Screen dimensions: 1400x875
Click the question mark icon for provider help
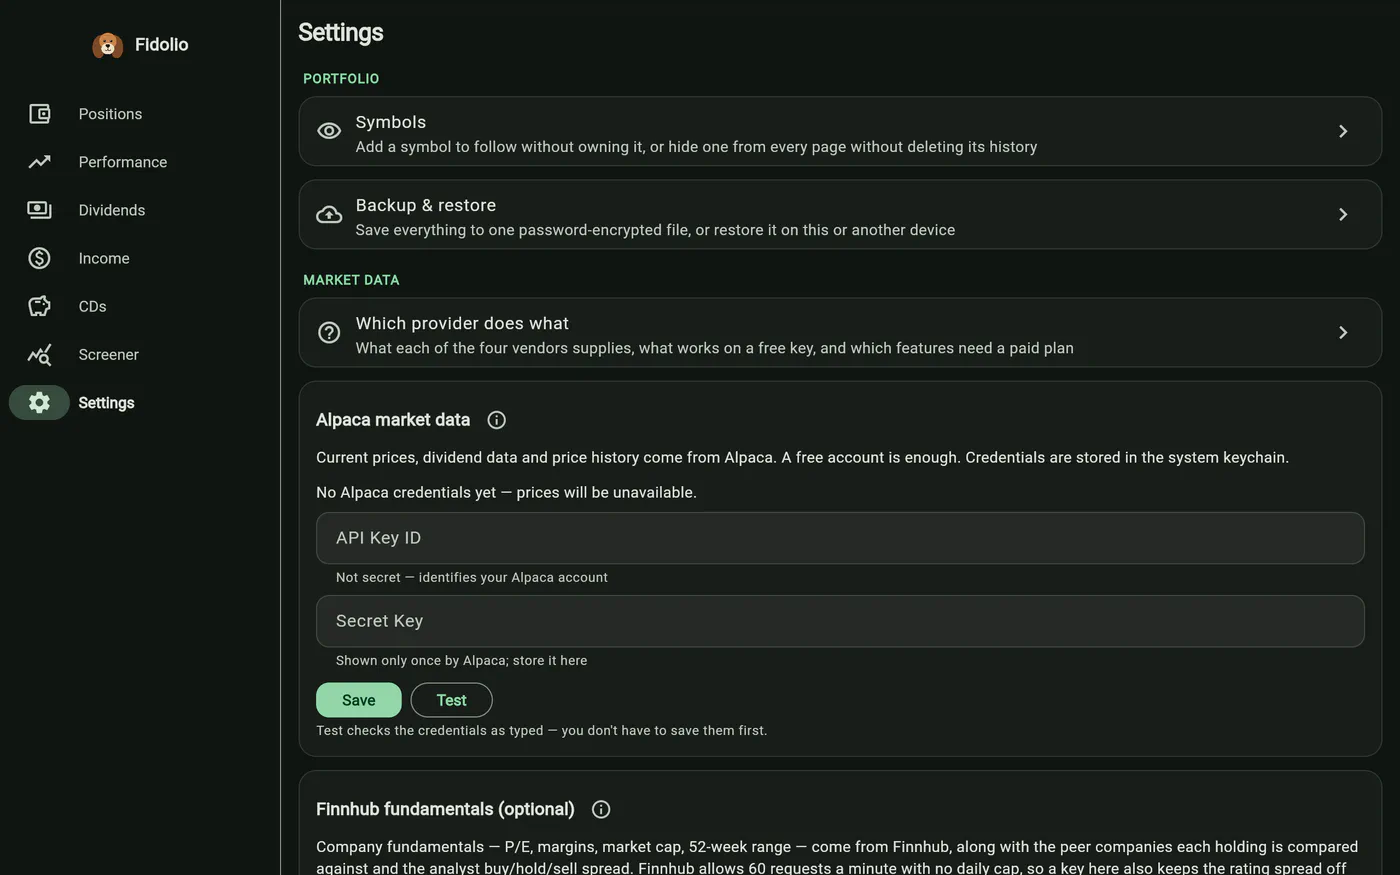(x=329, y=332)
